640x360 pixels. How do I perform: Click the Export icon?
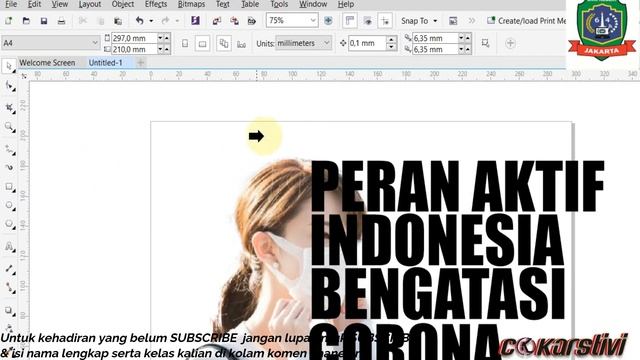click(234, 20)
